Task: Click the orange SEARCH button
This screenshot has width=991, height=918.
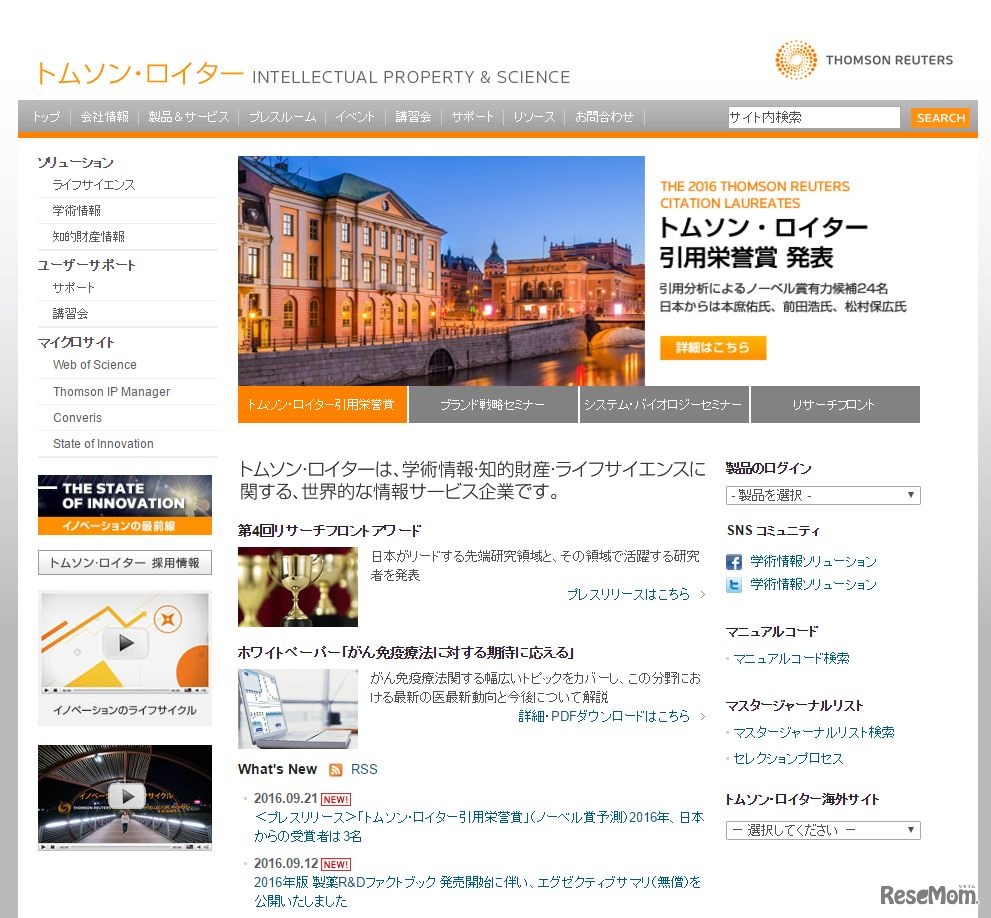Action: pos(940,118)
